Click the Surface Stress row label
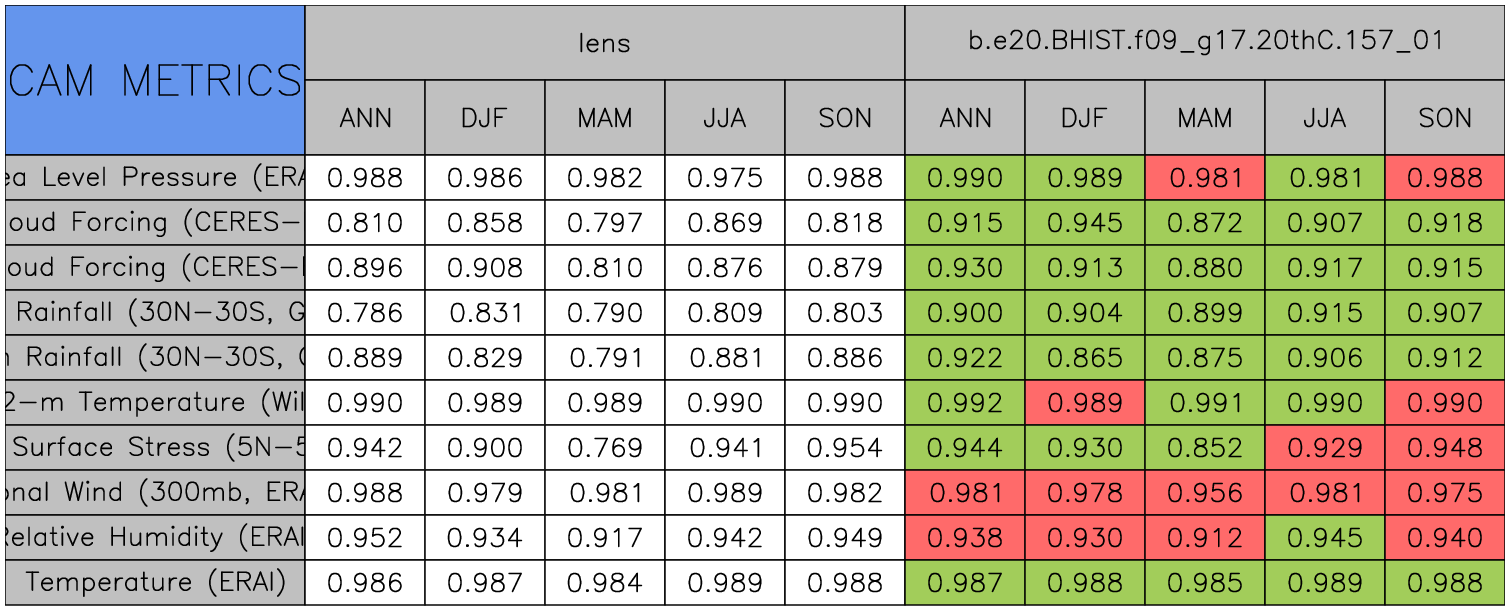Image resolution: width=1510 pixels, height=611 pixels. (155, 448)
